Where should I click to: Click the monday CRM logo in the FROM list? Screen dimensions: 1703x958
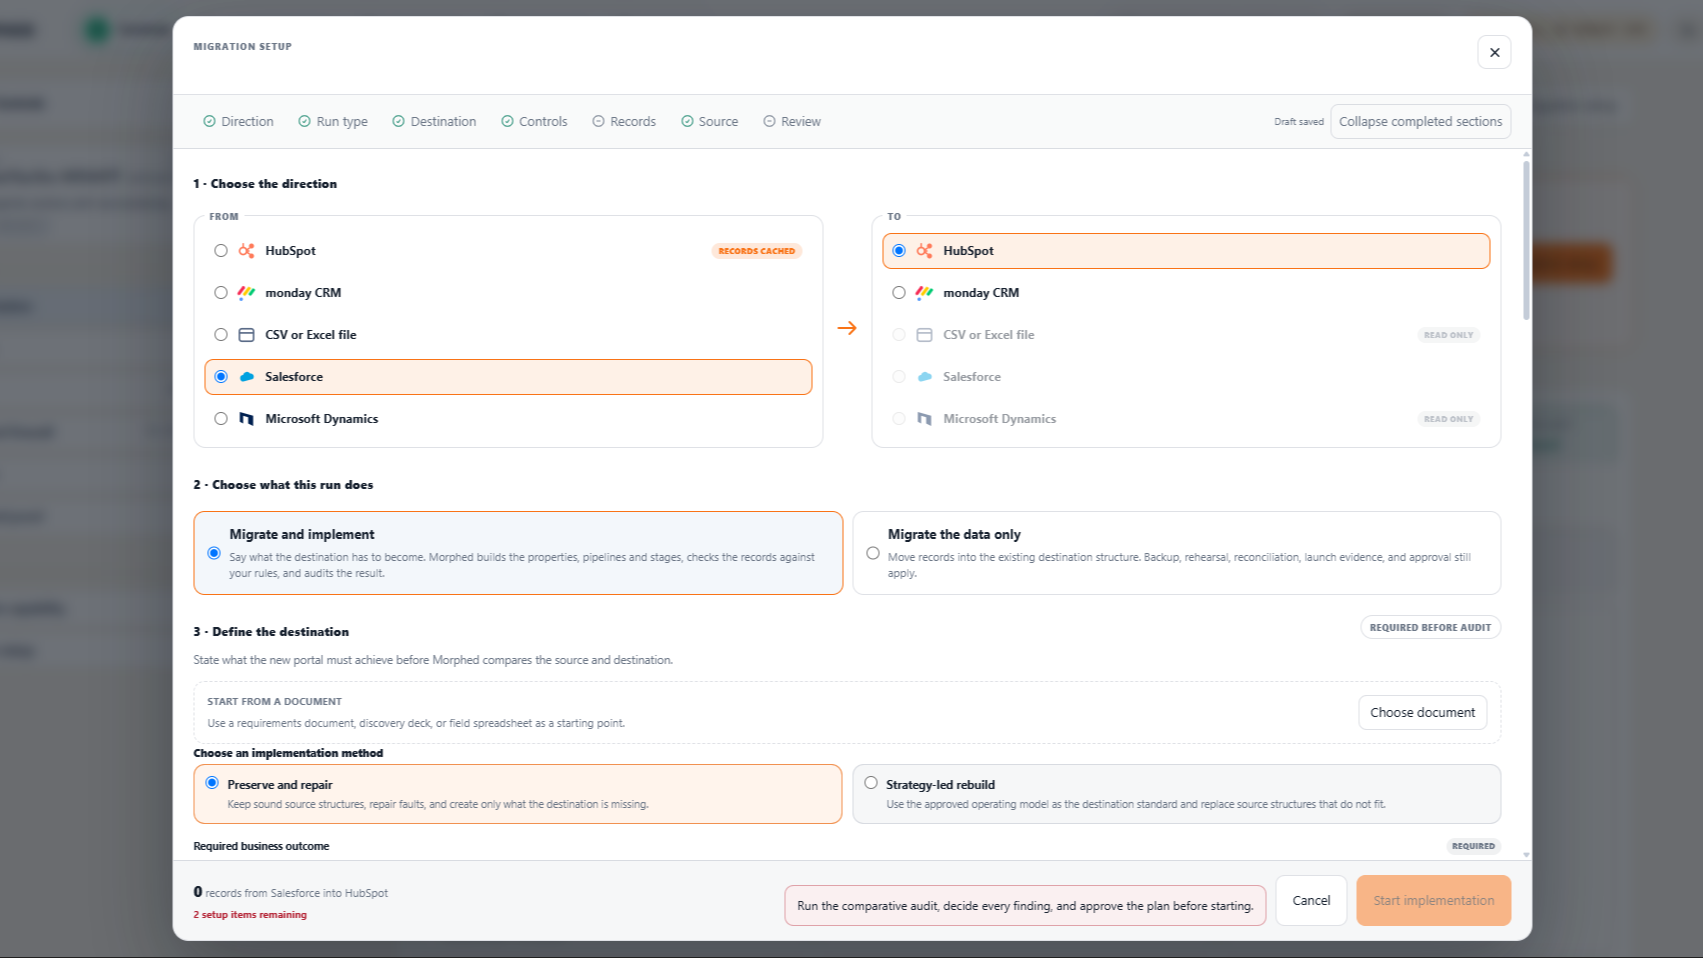(246, 293)
